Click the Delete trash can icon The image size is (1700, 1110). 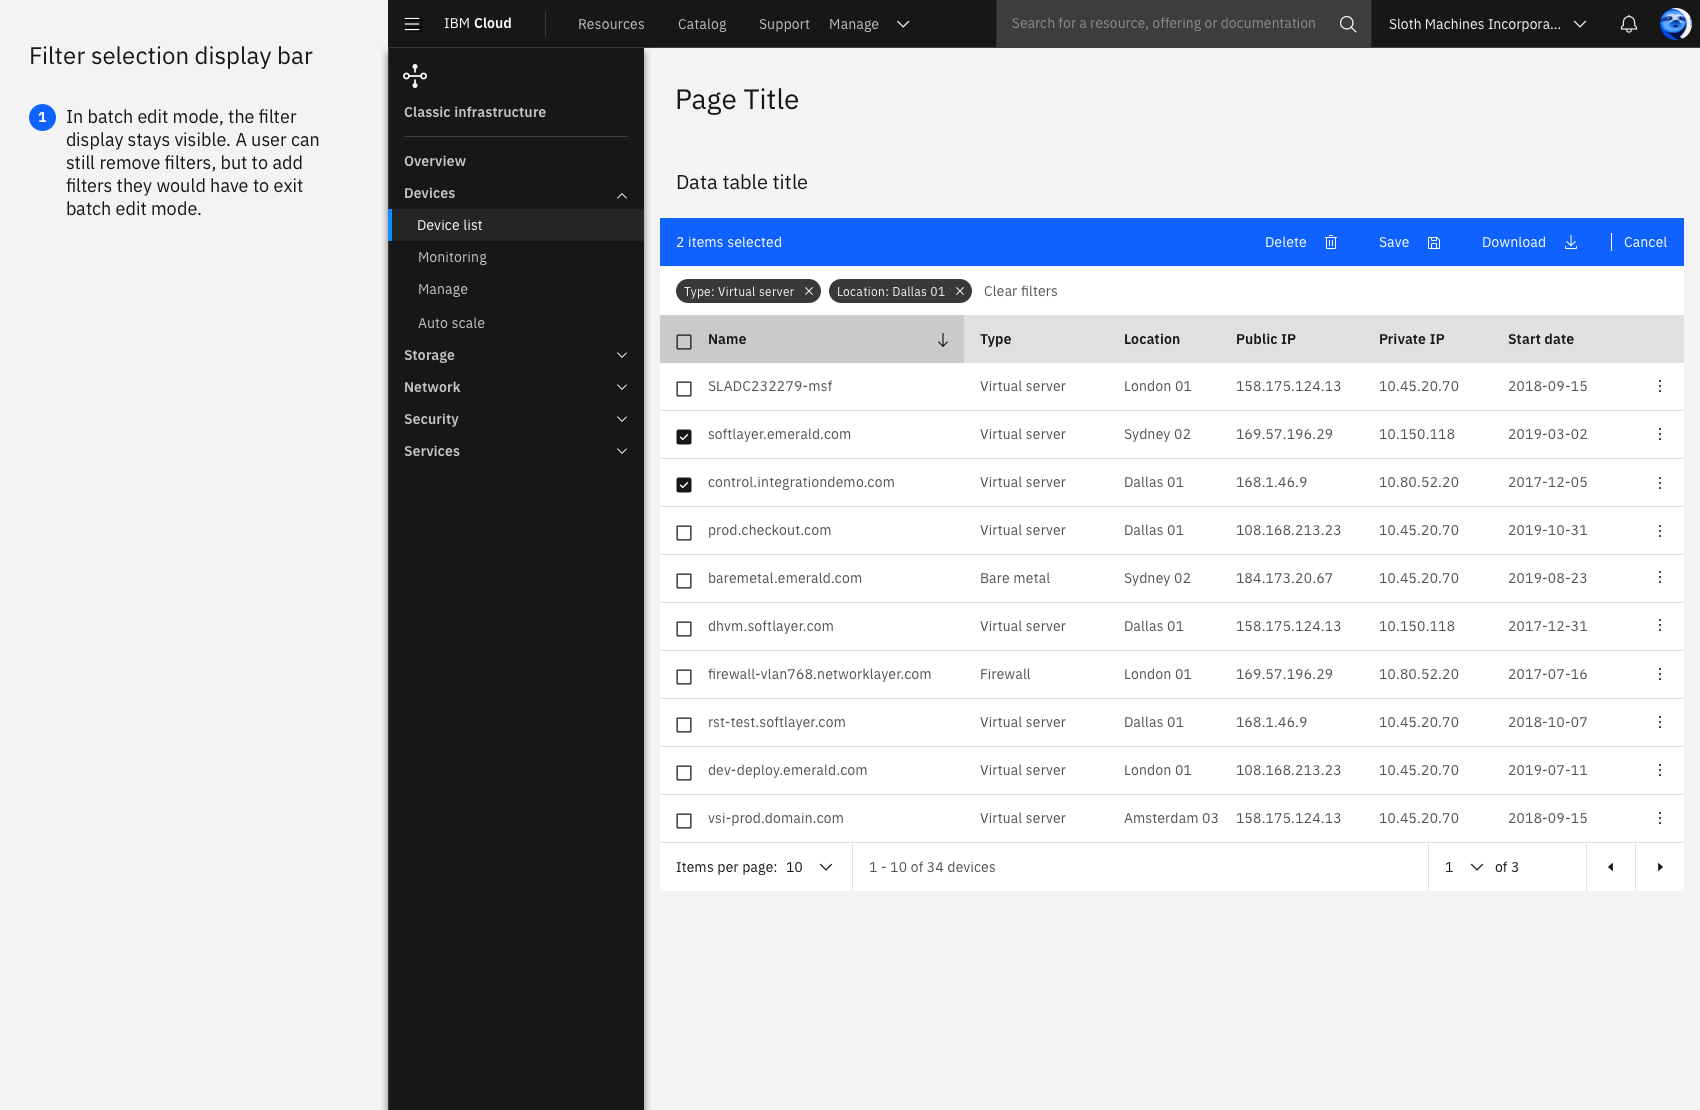[x=1331, y=242]
